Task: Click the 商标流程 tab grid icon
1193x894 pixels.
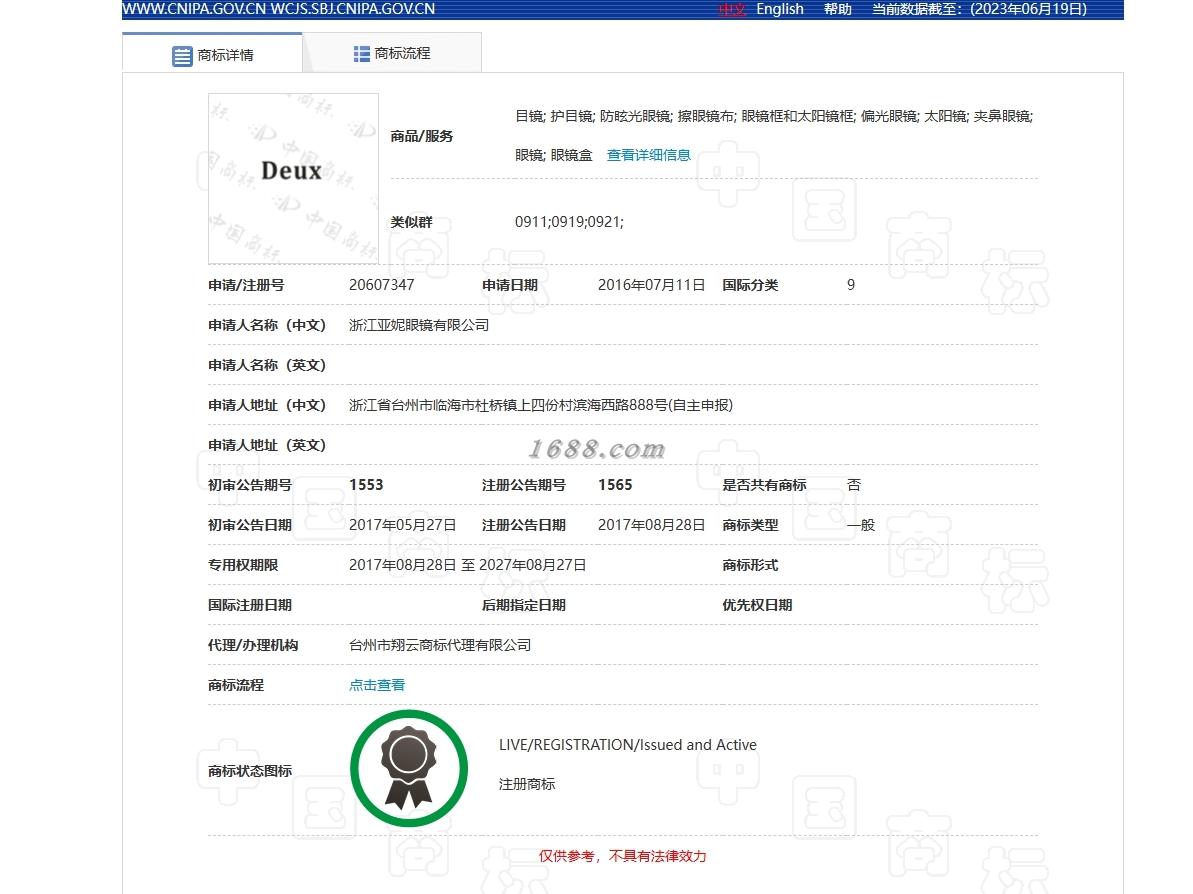Action: 361,54
